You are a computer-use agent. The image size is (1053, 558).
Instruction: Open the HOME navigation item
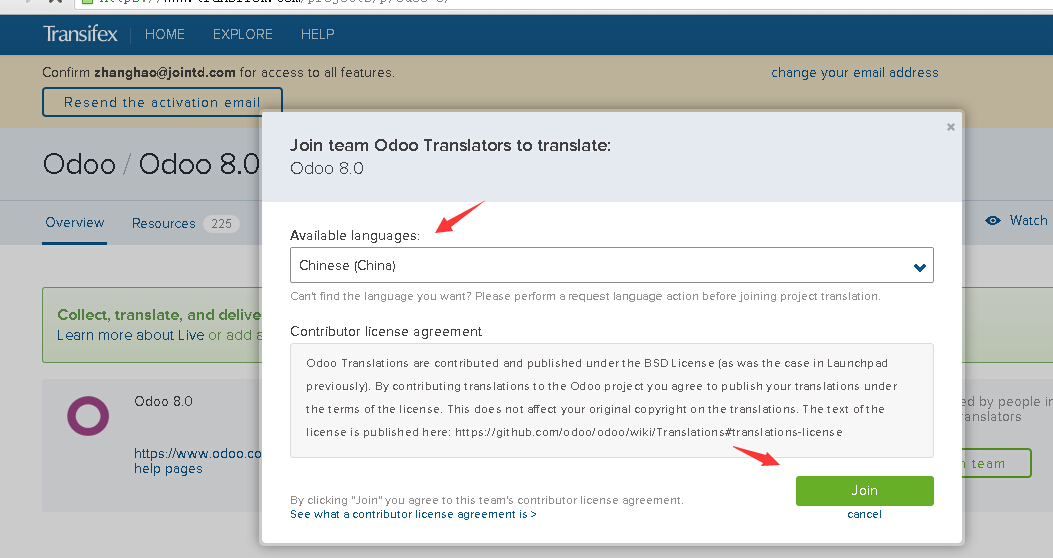(165, 34)
